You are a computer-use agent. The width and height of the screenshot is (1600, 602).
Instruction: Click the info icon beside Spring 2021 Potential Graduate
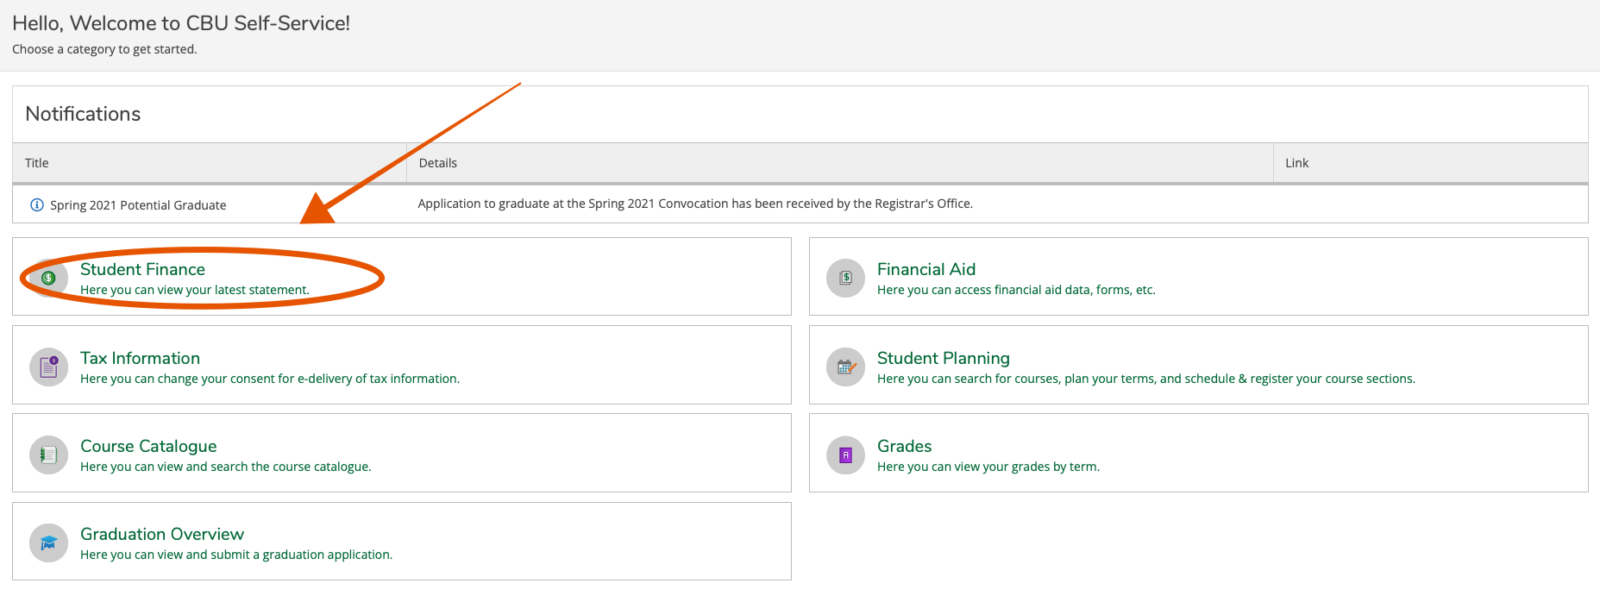click(36, 204)
